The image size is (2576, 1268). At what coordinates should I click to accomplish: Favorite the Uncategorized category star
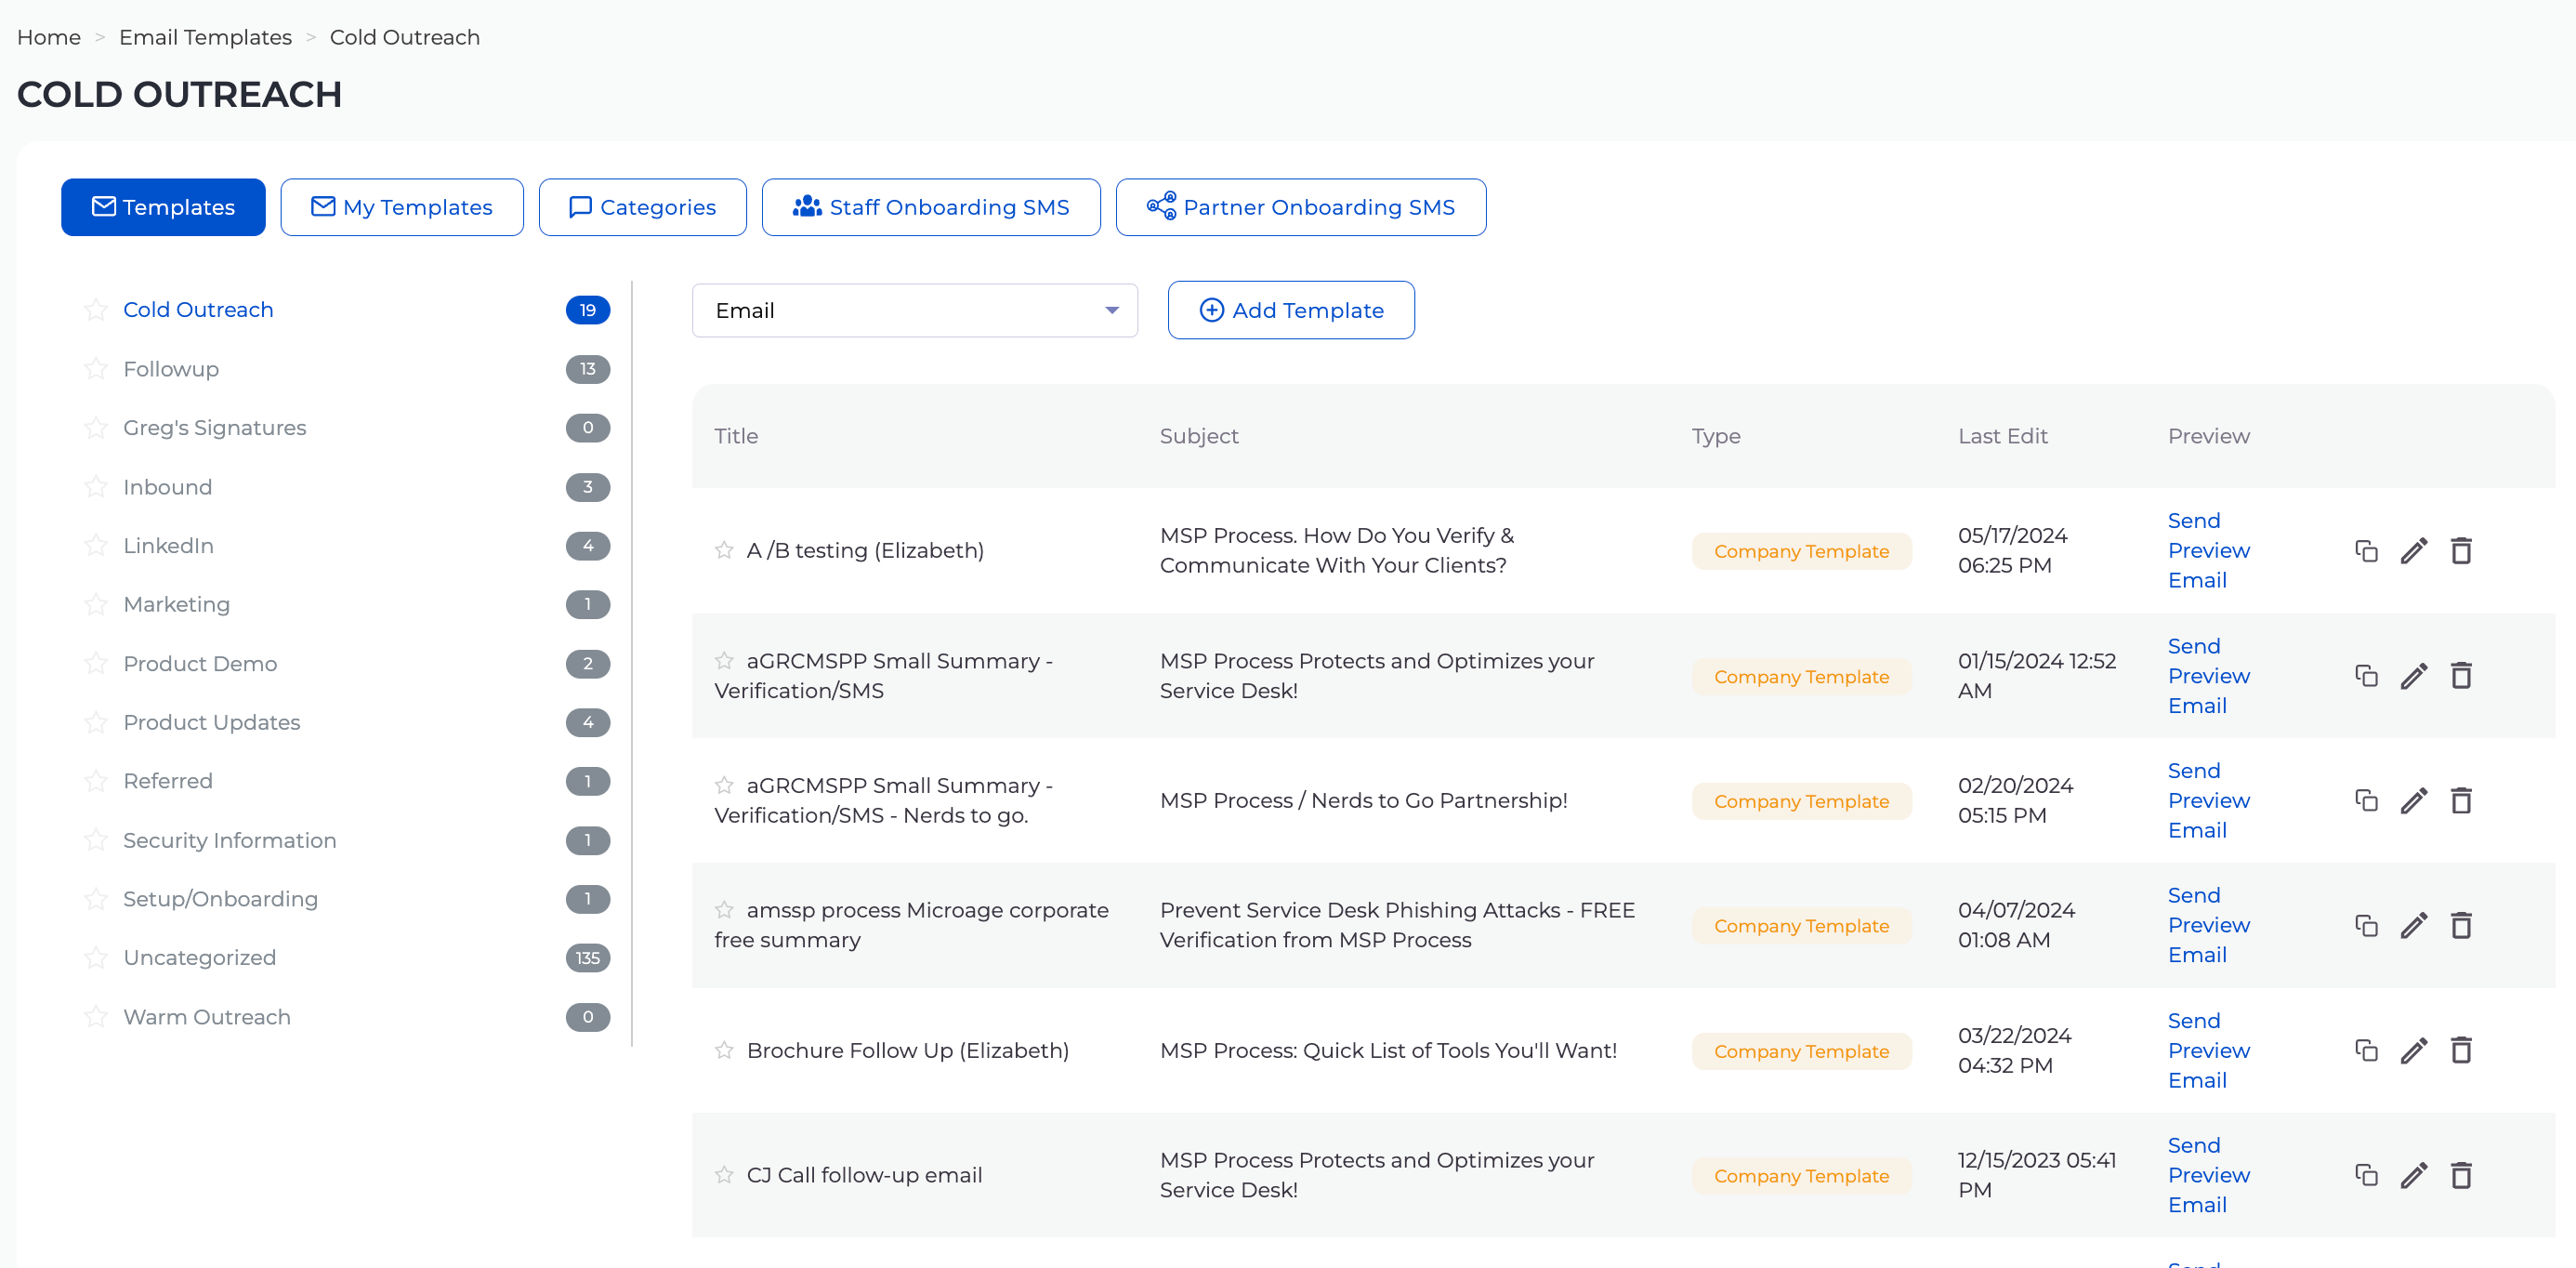(x=96, y=957)
